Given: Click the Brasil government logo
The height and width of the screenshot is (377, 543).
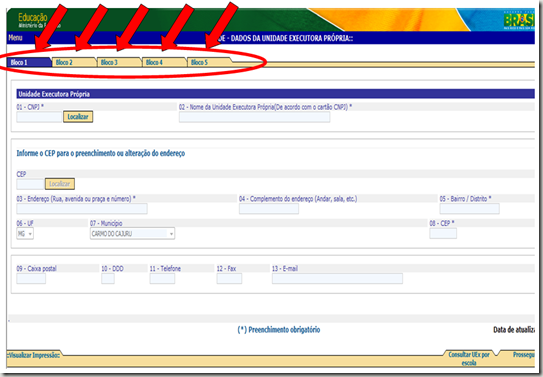Looking at the screenshot, I should 519,20.
